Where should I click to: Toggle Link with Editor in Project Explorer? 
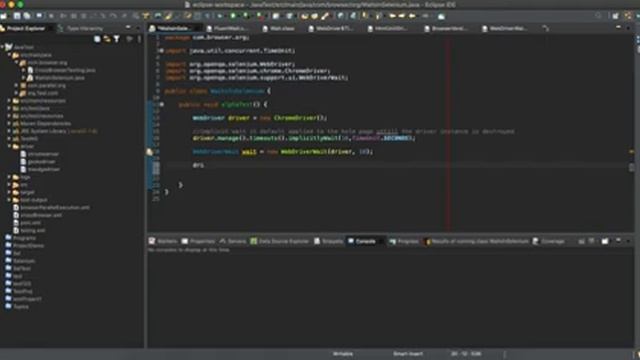tap(107, 39)
